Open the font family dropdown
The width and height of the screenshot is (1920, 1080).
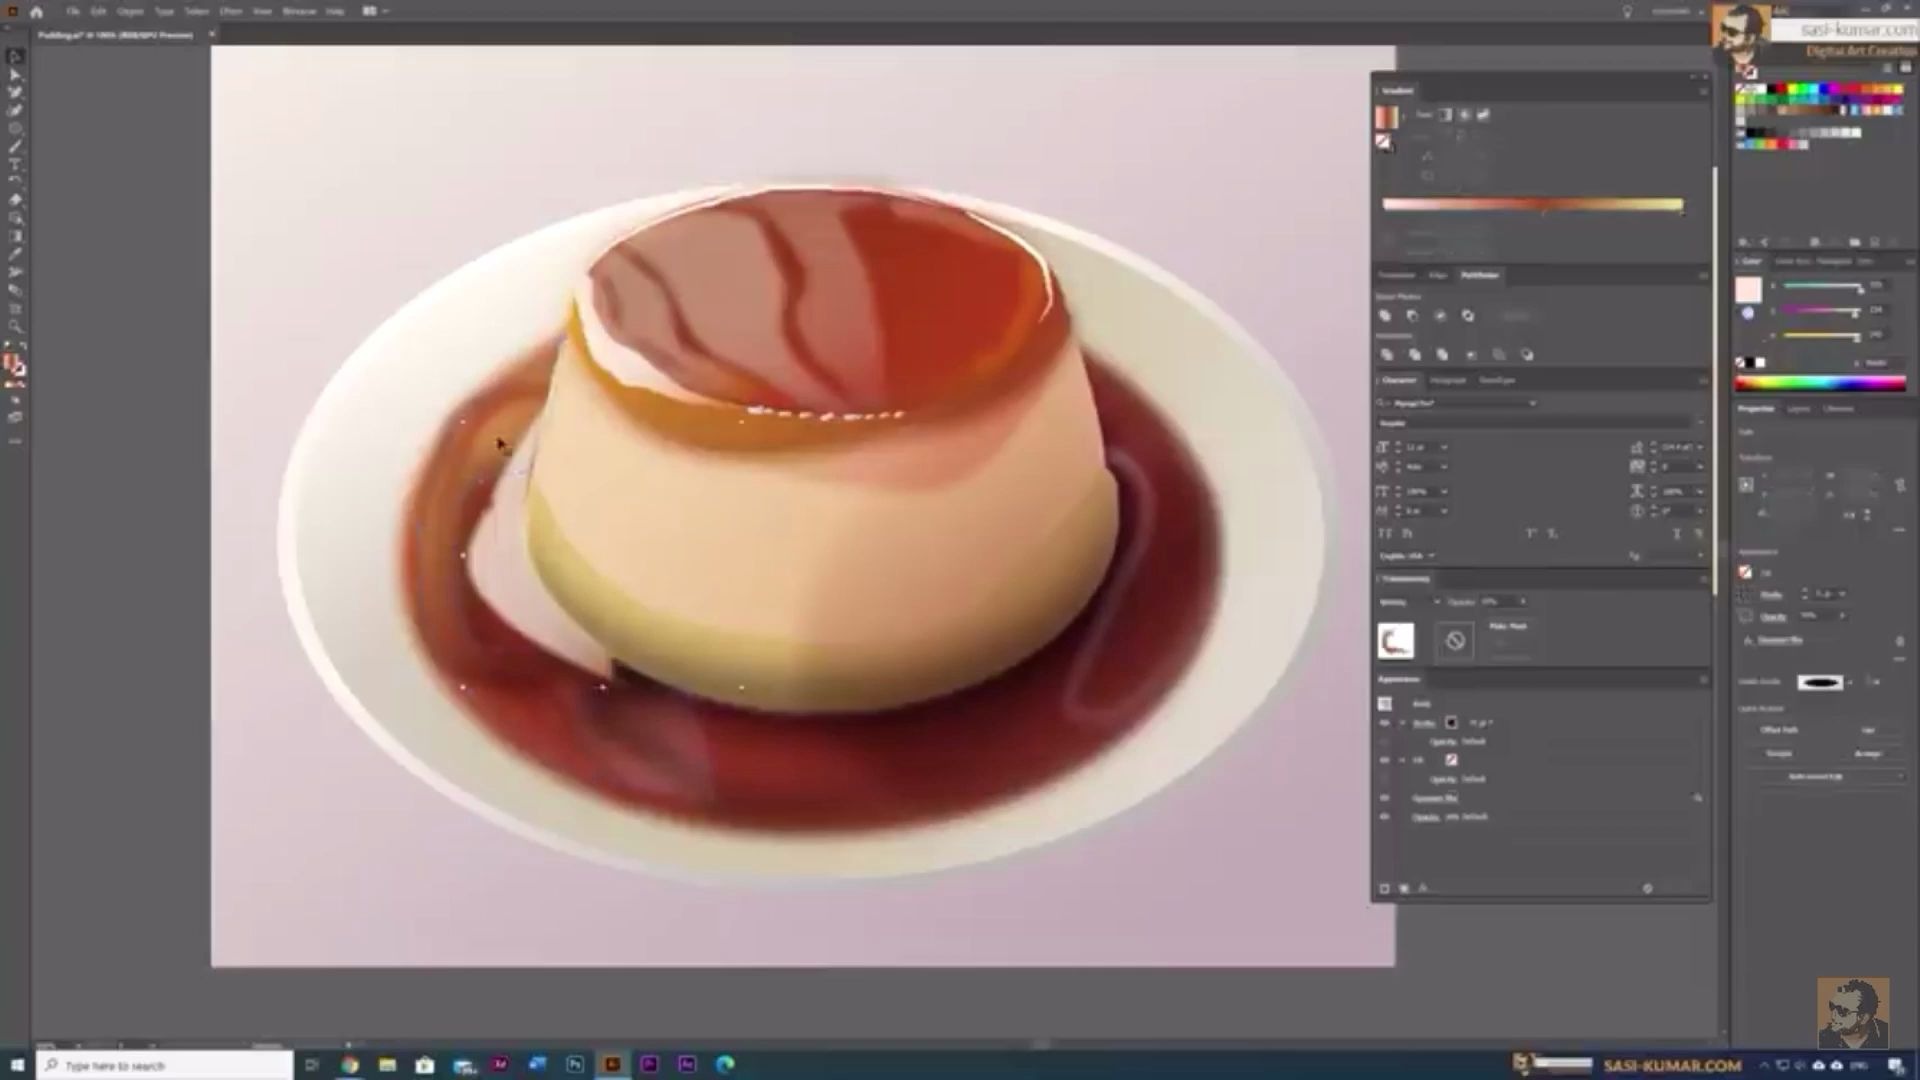coord(1532,403)
